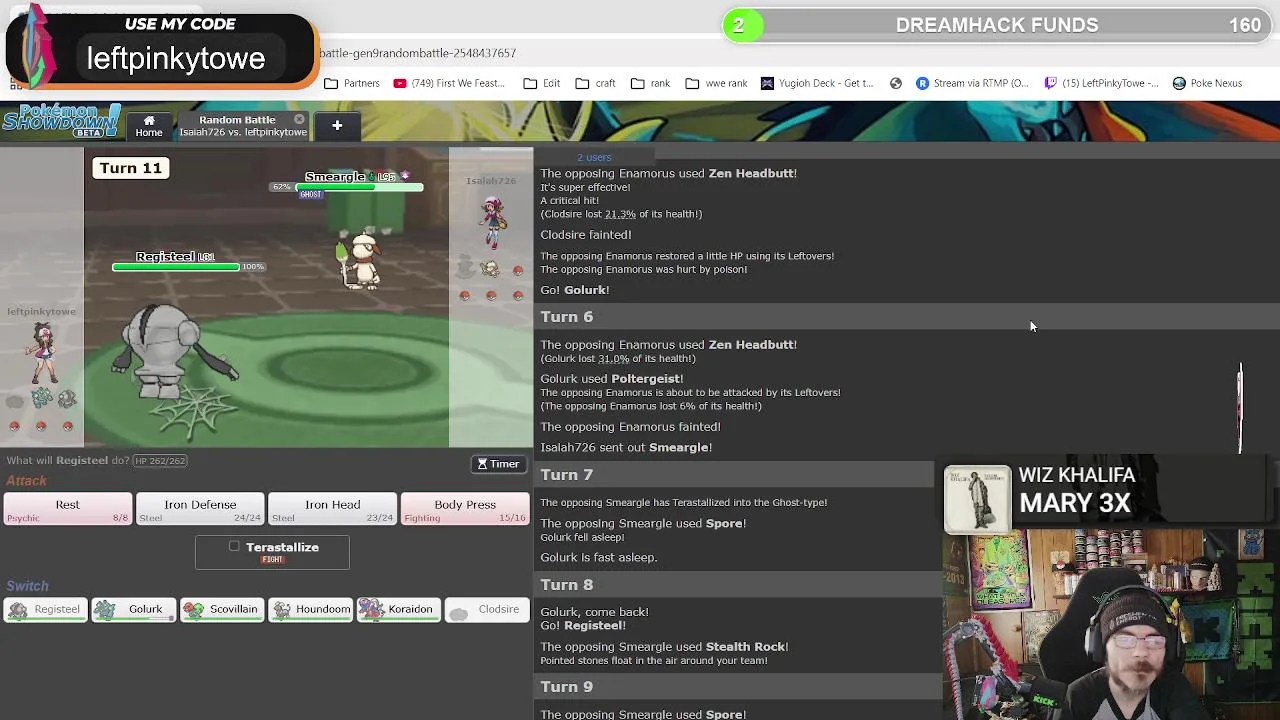
Task: Click the Turn 8 log heading
Action: (x=567, y=585)
